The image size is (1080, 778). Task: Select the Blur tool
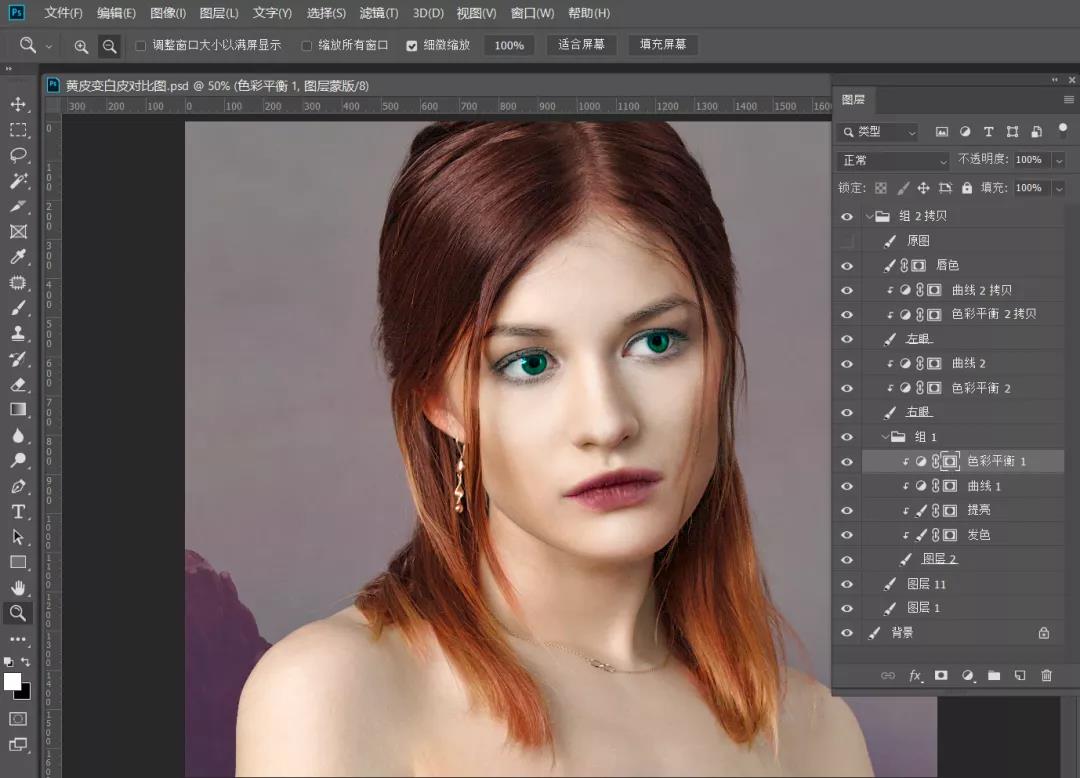[x=18, y=435]
